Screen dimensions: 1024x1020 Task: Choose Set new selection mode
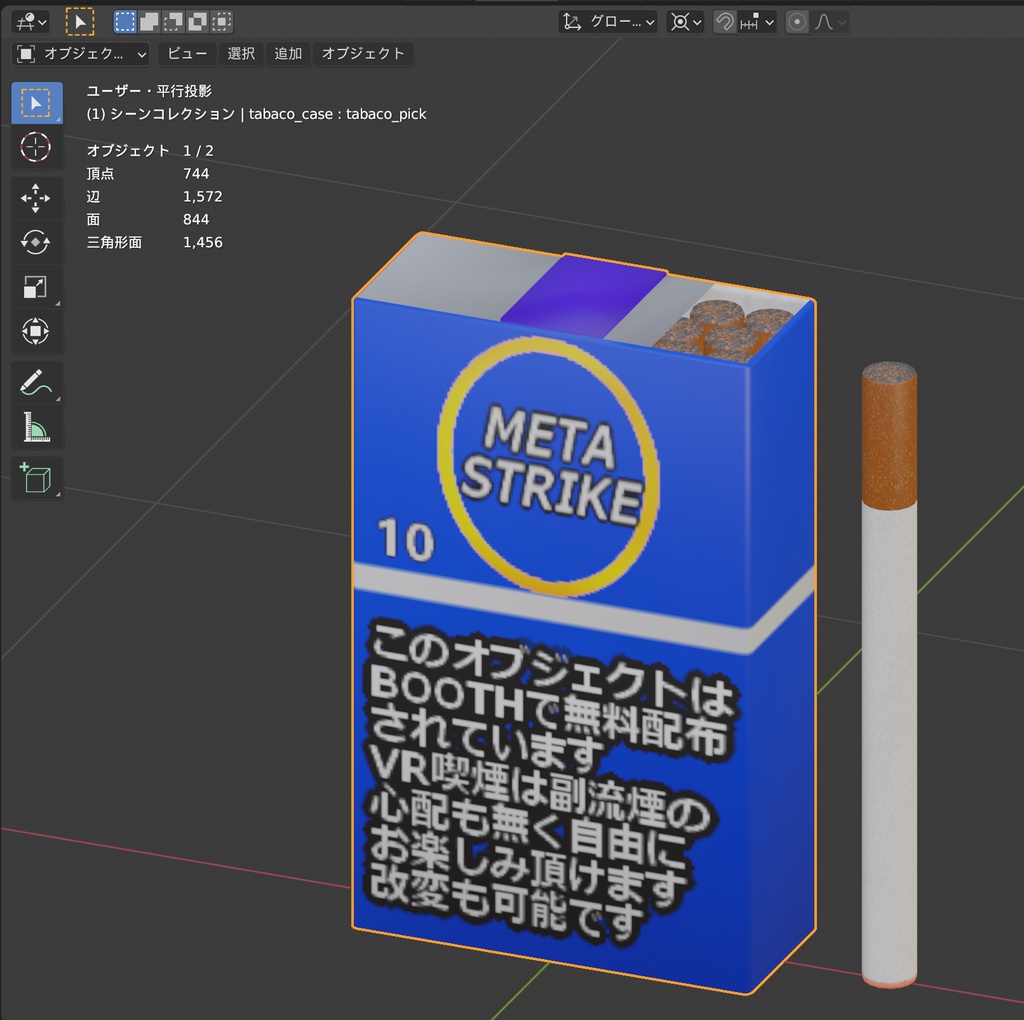[125, 22]
